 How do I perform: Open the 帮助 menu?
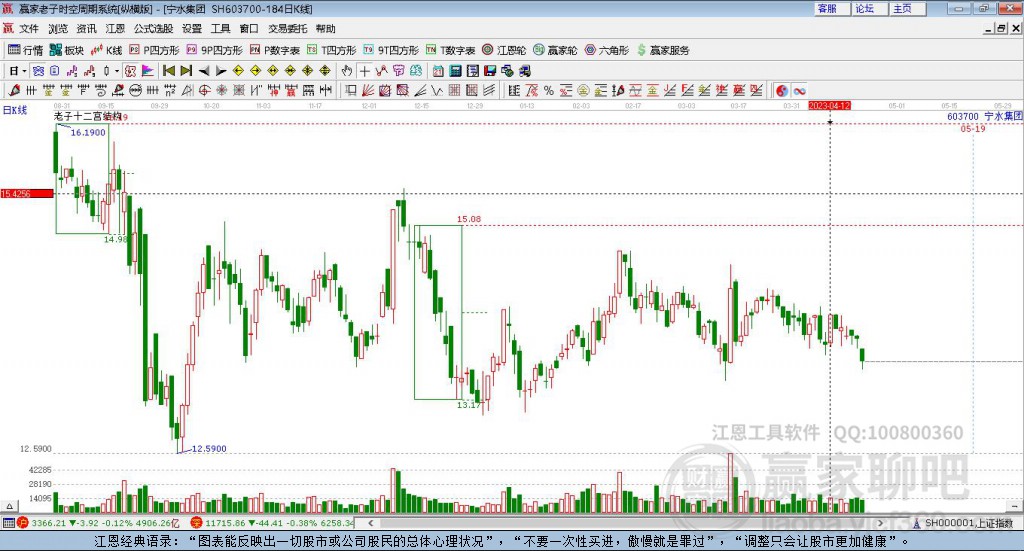click(325, 29)
